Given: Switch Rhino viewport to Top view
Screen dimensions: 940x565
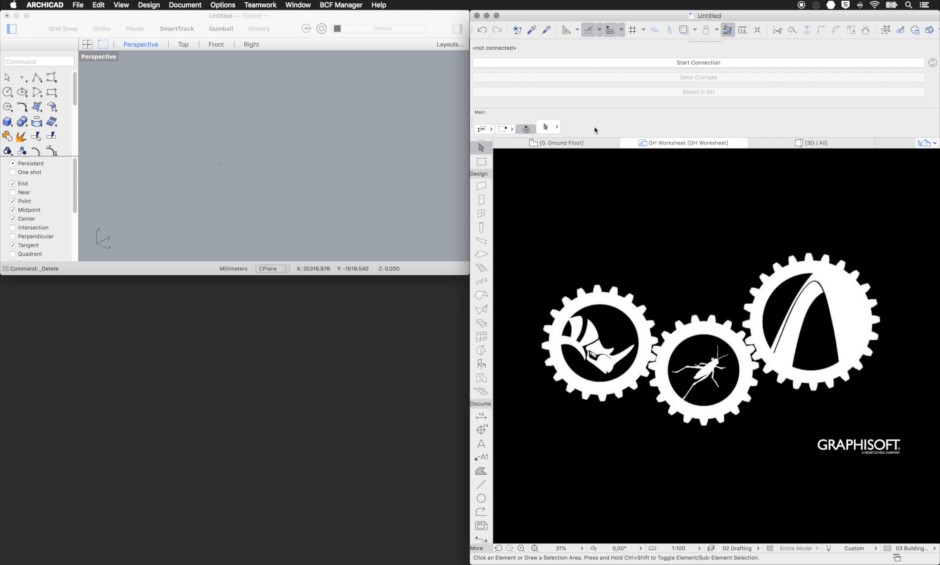Looking at the screenshot, I should click(183, 44).
